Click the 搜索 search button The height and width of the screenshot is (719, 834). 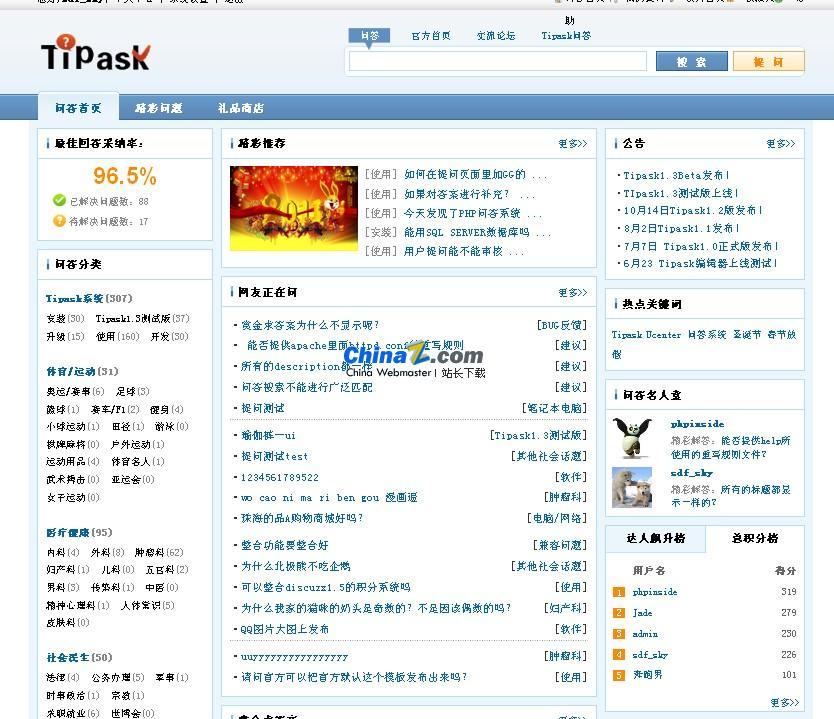tap(690, 61)
